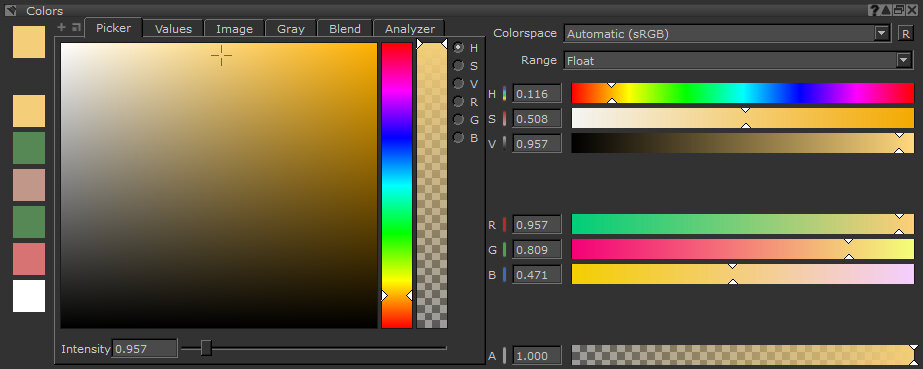
Task: Click the Colors panel title icon
Action: 11,11
